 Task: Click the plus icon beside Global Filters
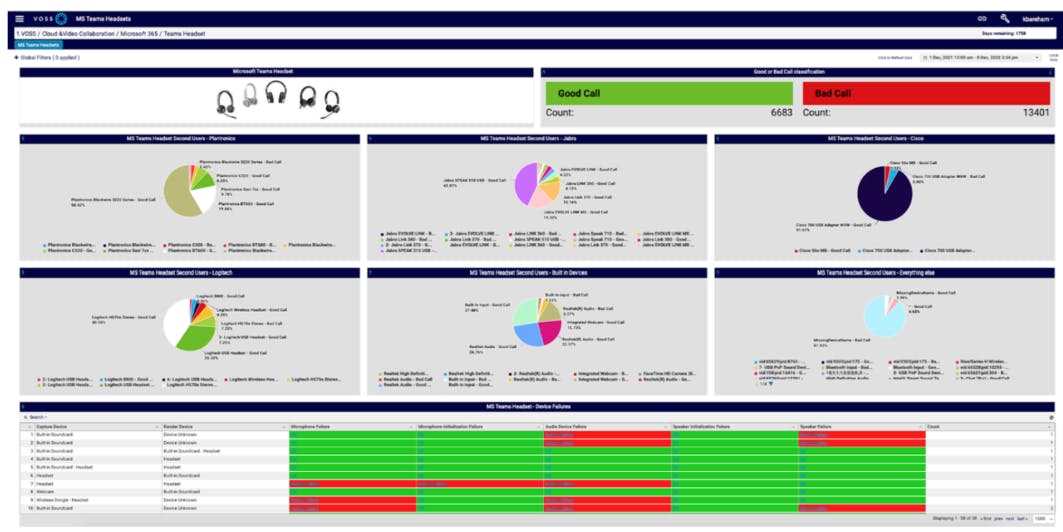[16, 58]
